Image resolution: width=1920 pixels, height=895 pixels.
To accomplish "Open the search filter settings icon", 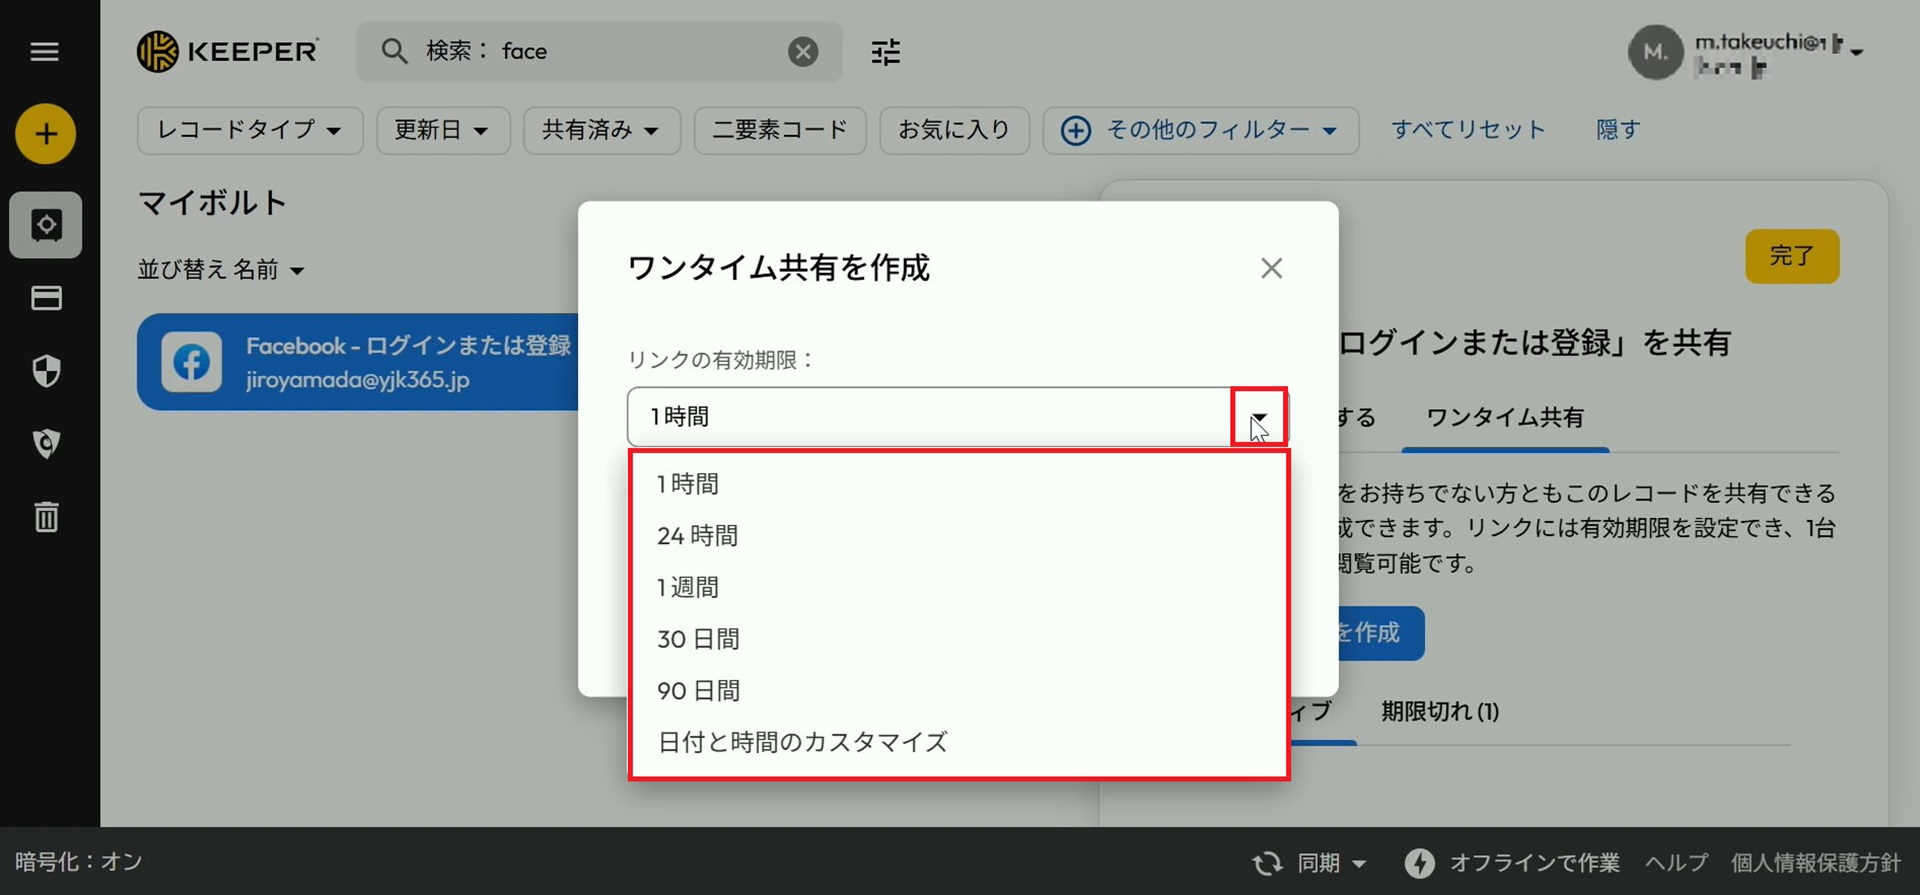I will tap(885, 52).
